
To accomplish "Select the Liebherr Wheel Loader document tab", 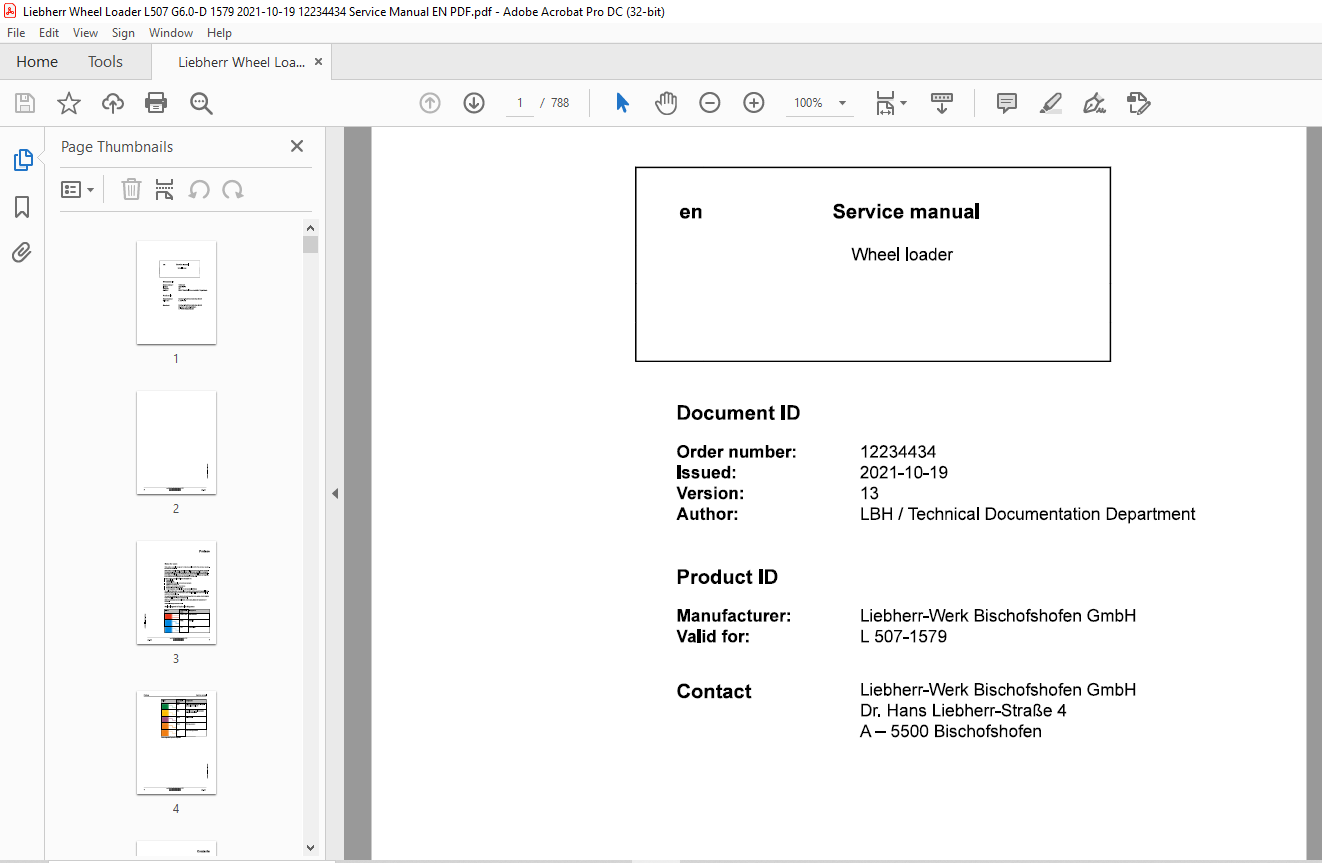I will coord(241,62).
